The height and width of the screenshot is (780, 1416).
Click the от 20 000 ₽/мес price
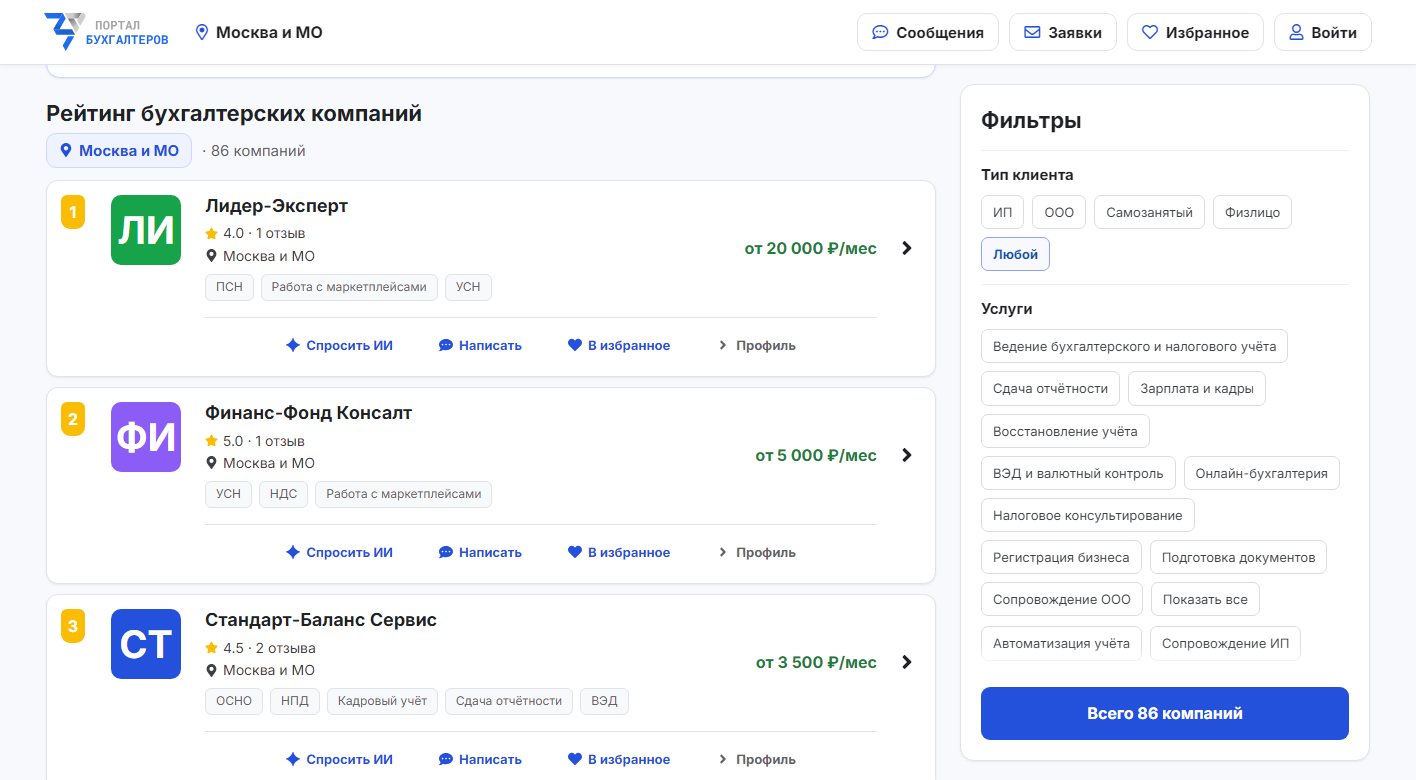810,248
